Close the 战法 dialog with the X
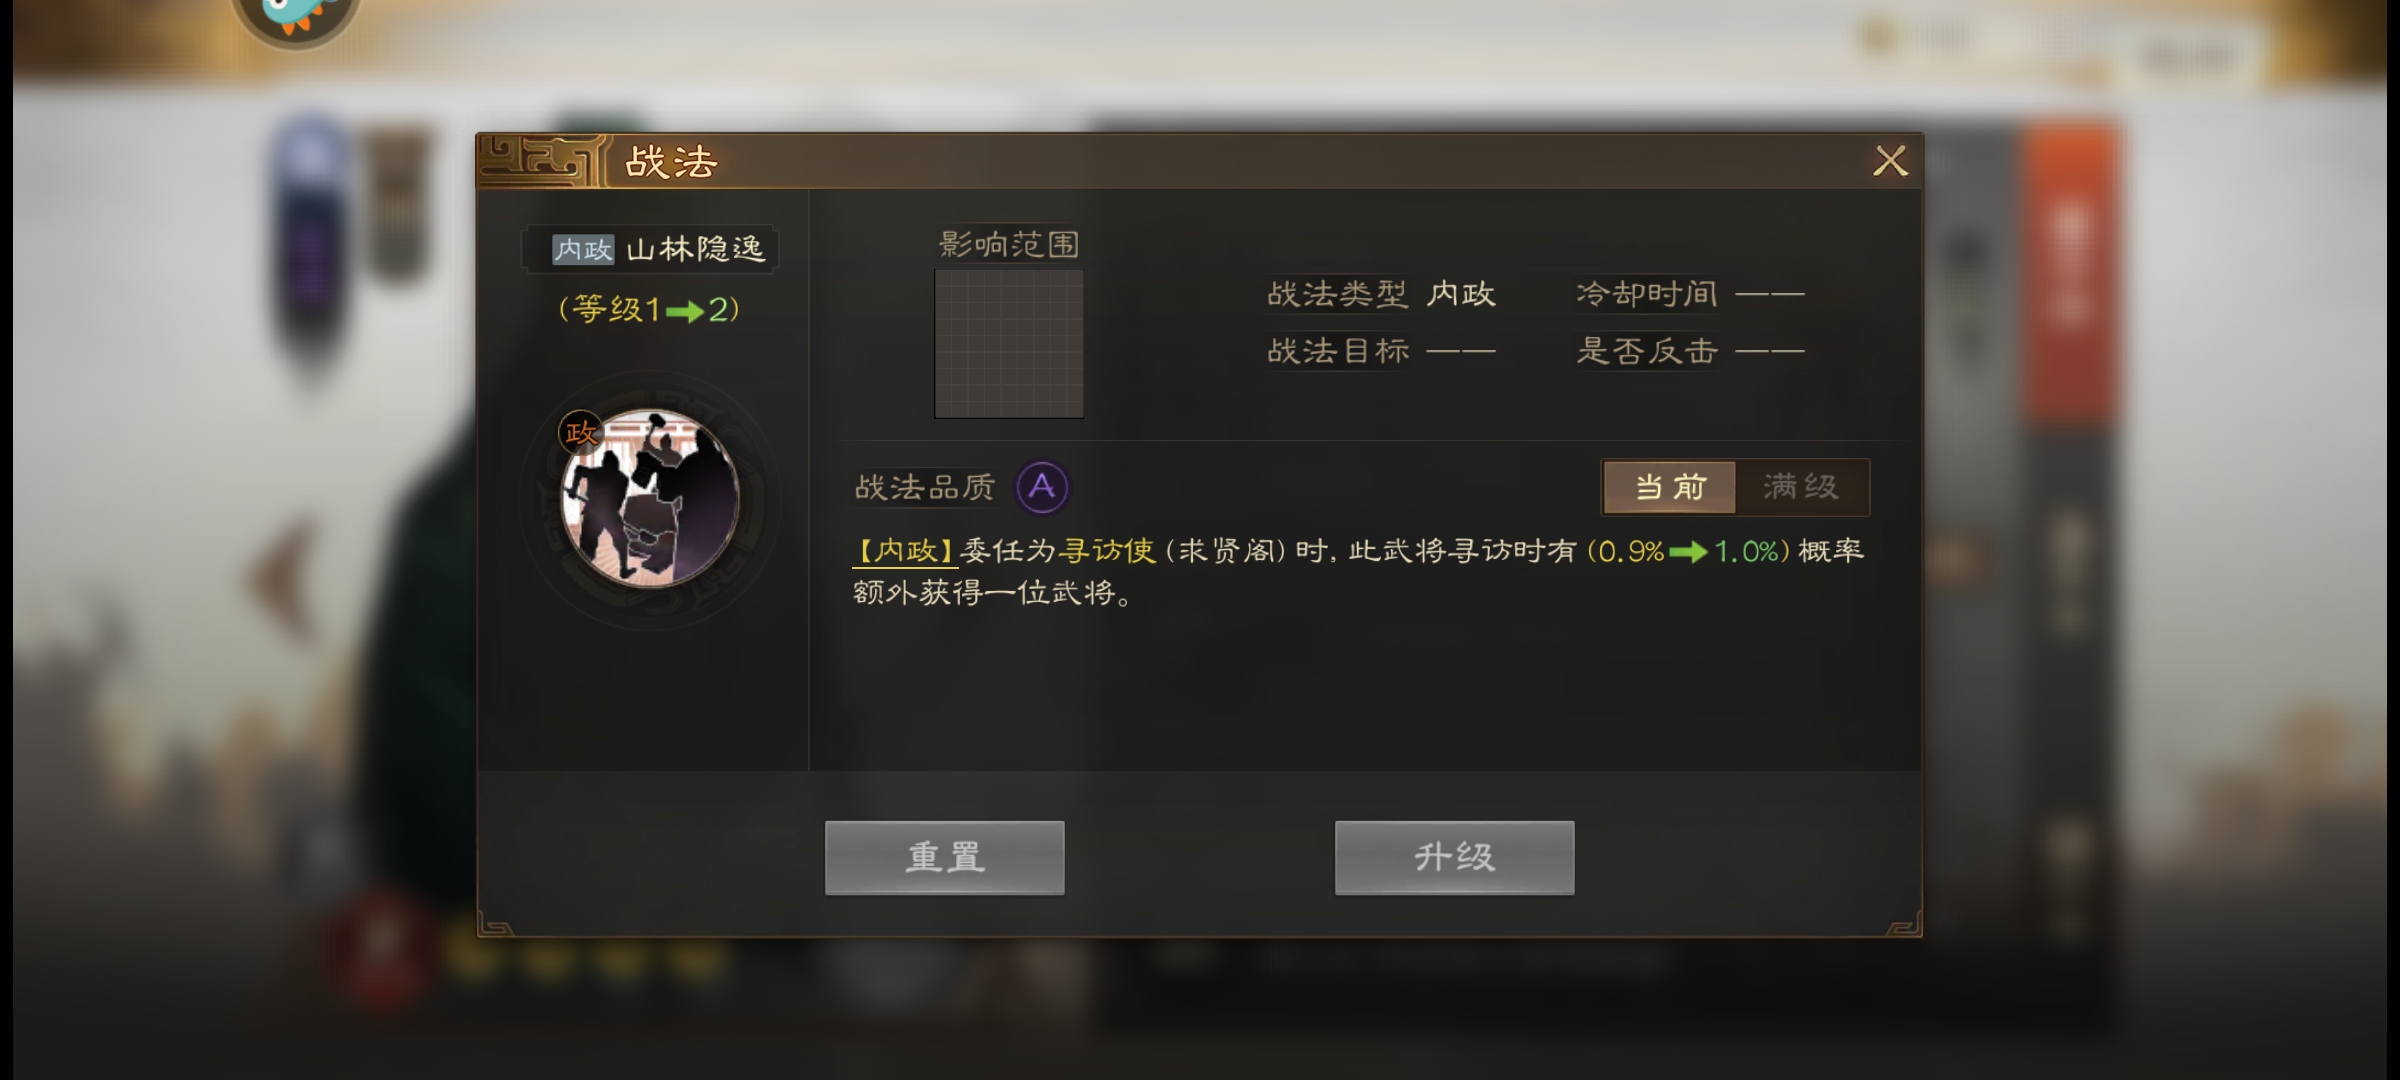The height and width of the screenshot is (1080, 2400). [1890, 161]
